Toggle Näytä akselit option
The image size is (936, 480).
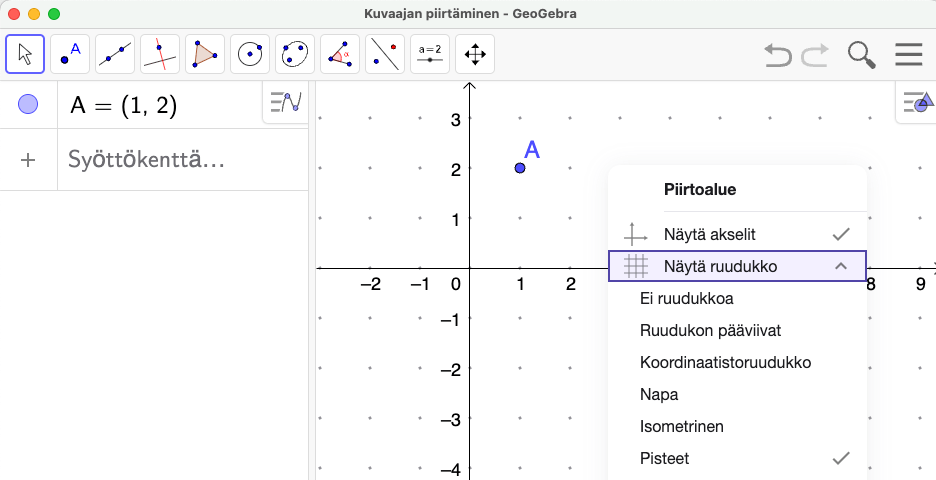coord(737,235)
